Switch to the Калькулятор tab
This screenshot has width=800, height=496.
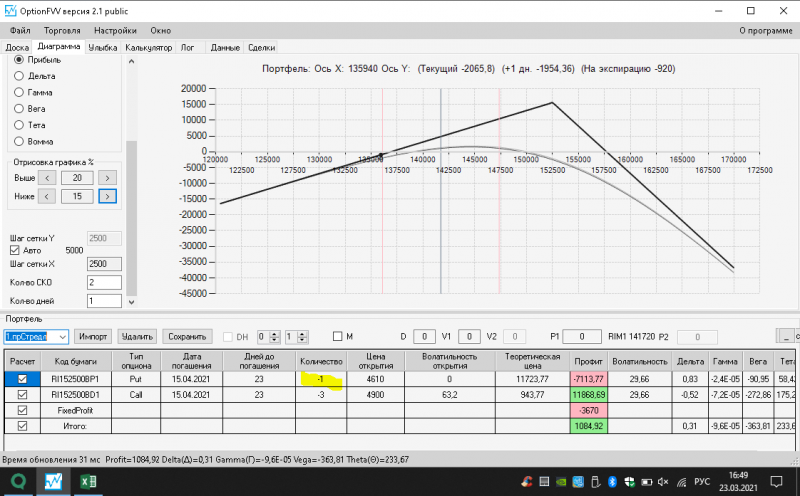[x=148, y=47]
